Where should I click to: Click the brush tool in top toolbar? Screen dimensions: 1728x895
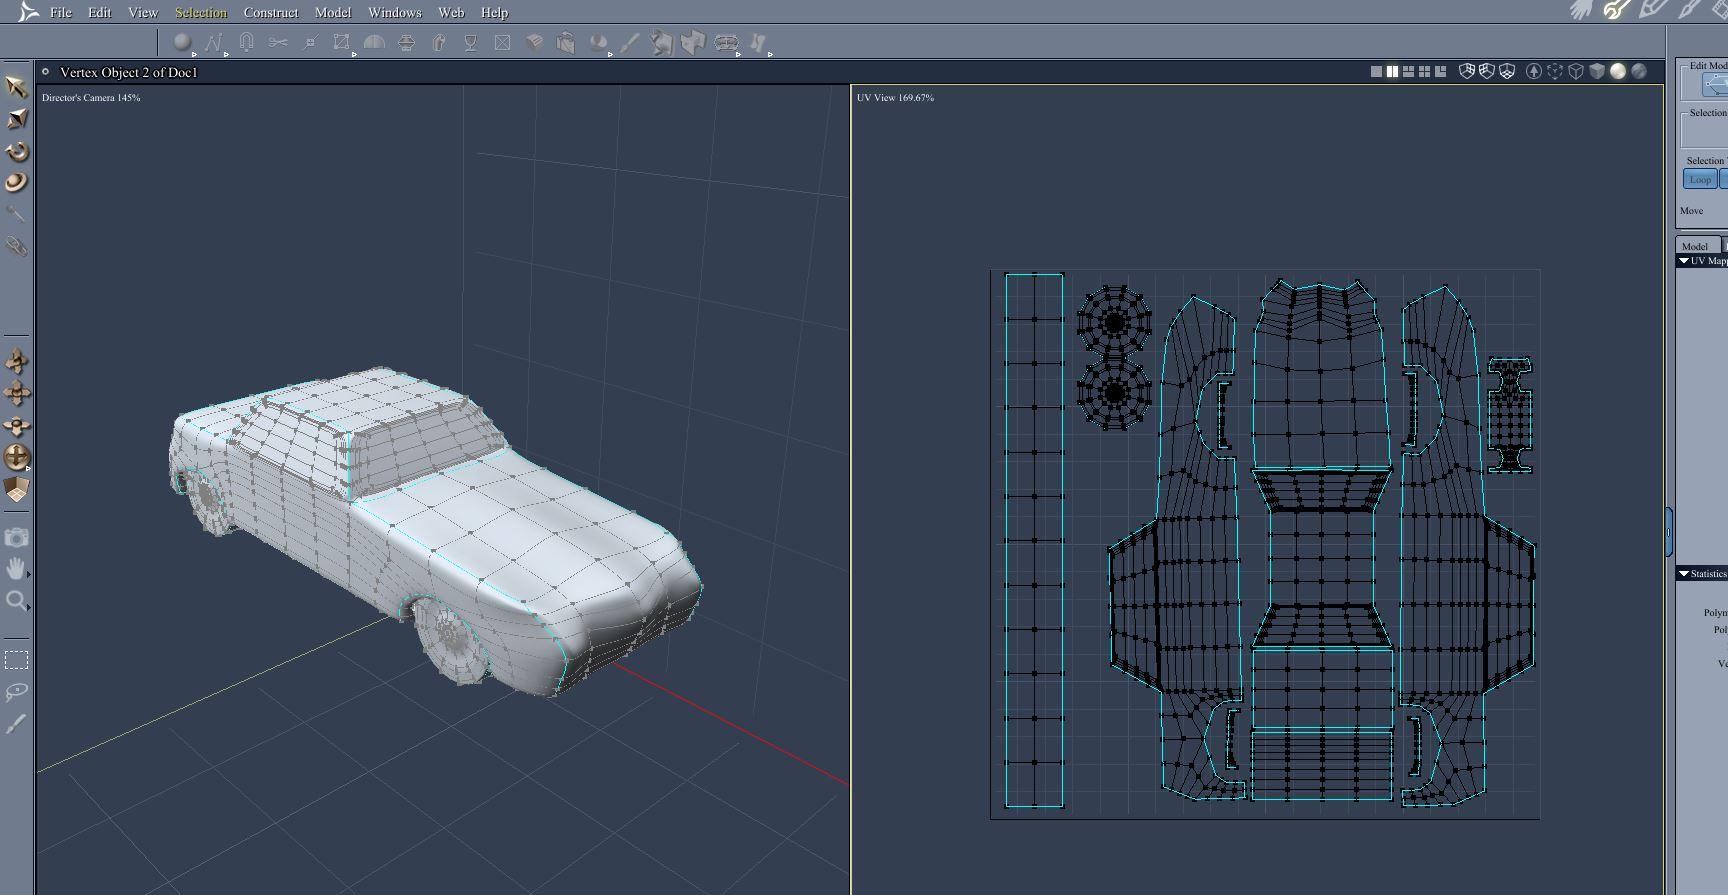pyautogui.click(x=630, y=42)
